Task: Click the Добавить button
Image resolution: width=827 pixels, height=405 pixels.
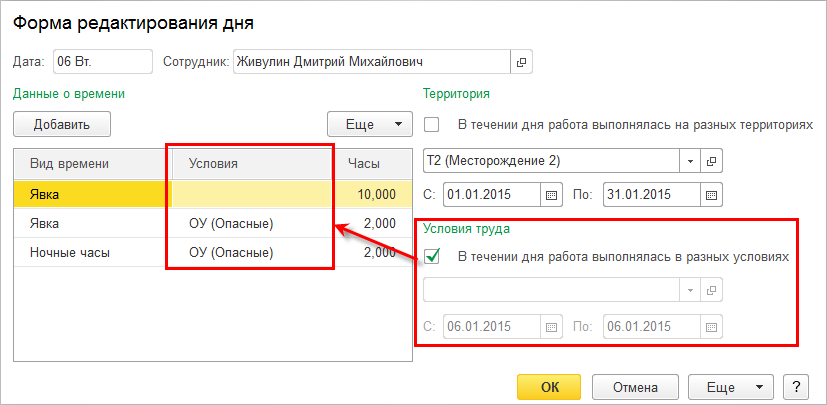Action: click(62, 125)
